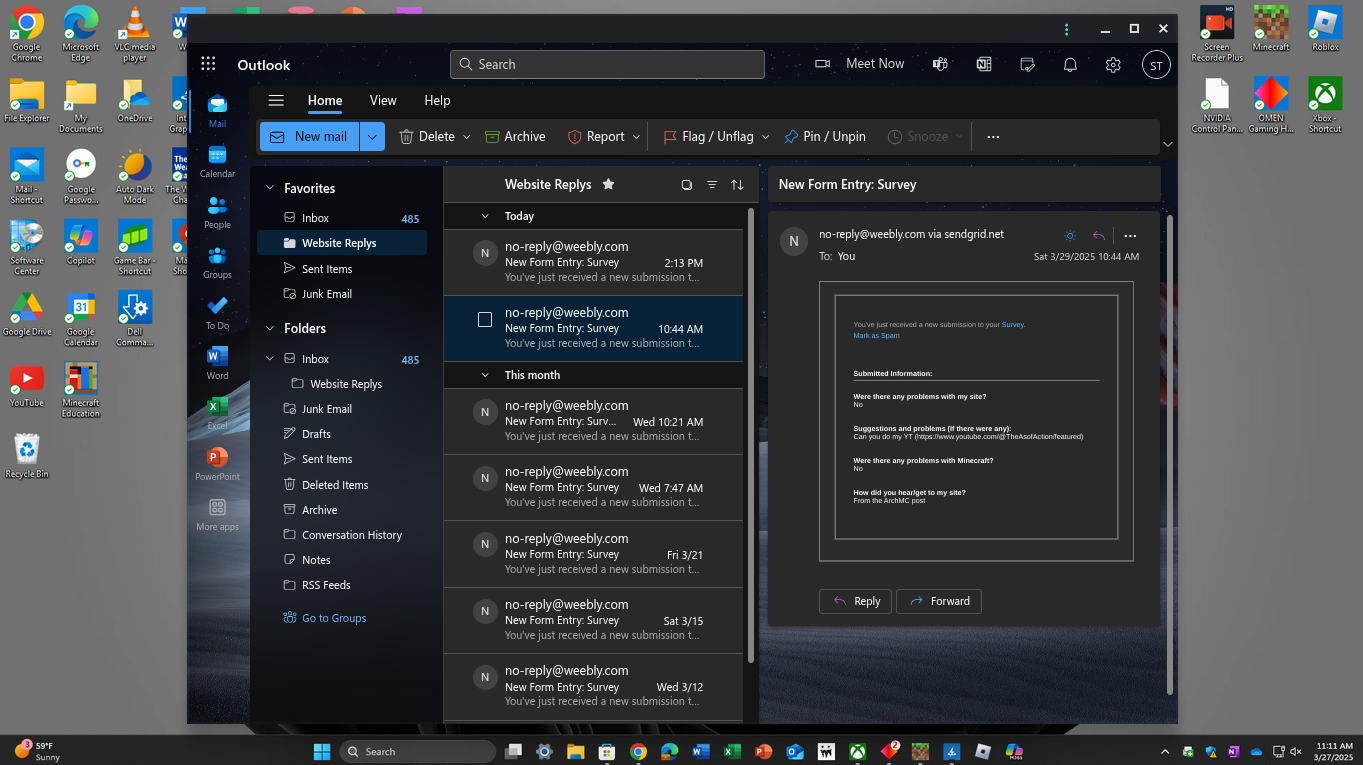The height and width of the screenshot is (765, 1363).
Task: Click the reply arrow icon in message header
Action: pos(1099,236)
